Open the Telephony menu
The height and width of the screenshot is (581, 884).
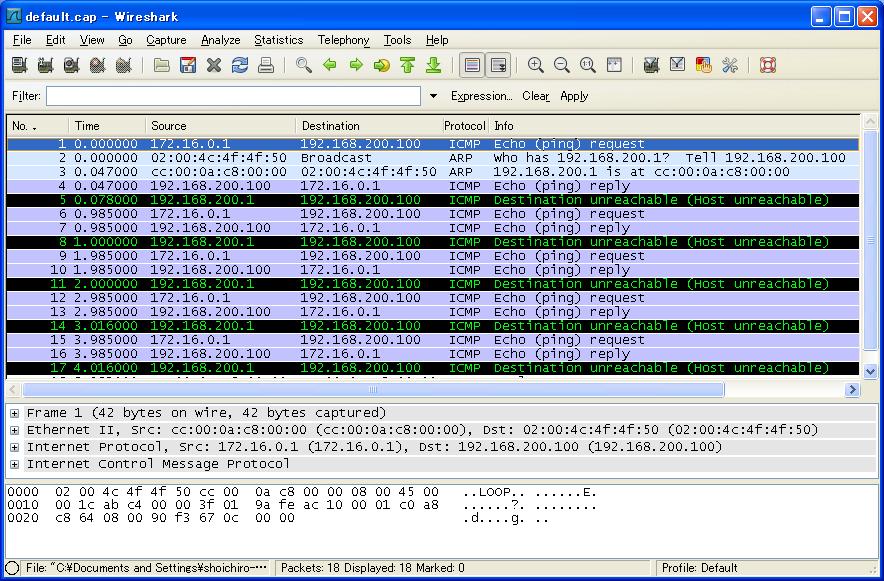pyautogui.click(x=343, y=40)
